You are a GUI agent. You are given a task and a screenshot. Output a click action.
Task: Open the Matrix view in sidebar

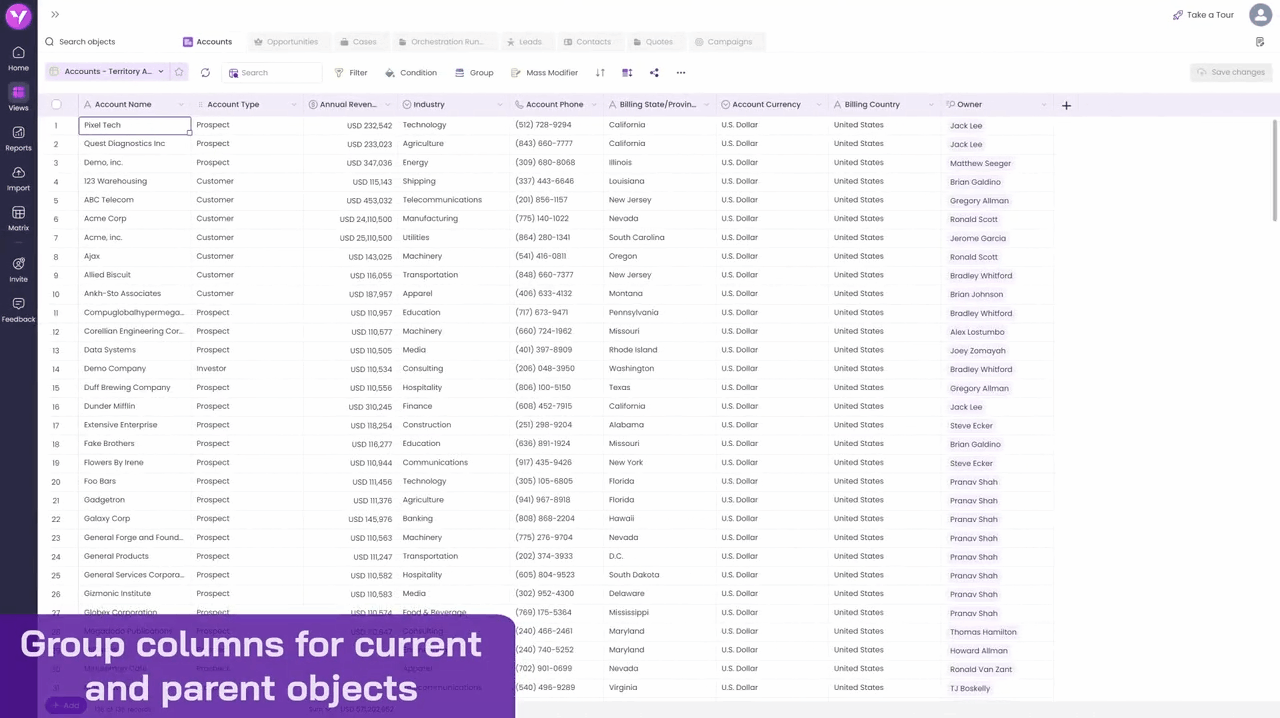tap(18, 218)
